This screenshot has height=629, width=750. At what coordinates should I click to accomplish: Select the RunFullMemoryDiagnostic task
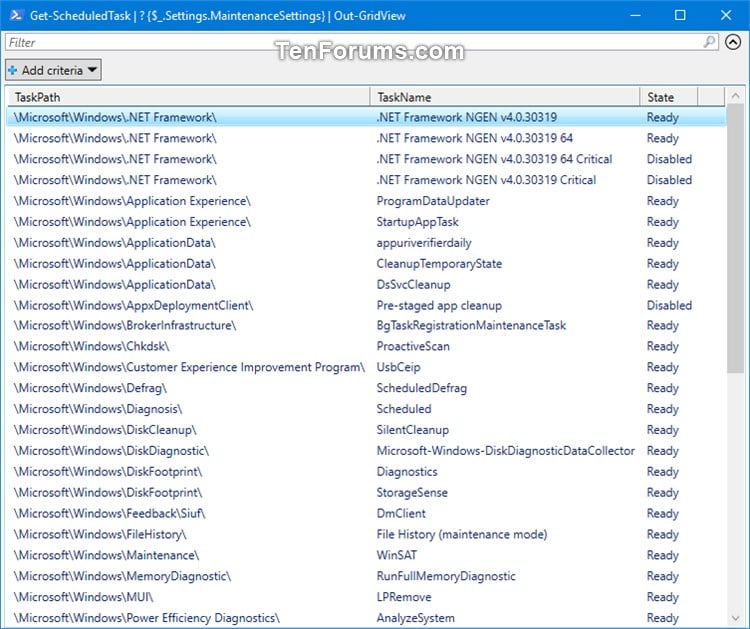366,576
